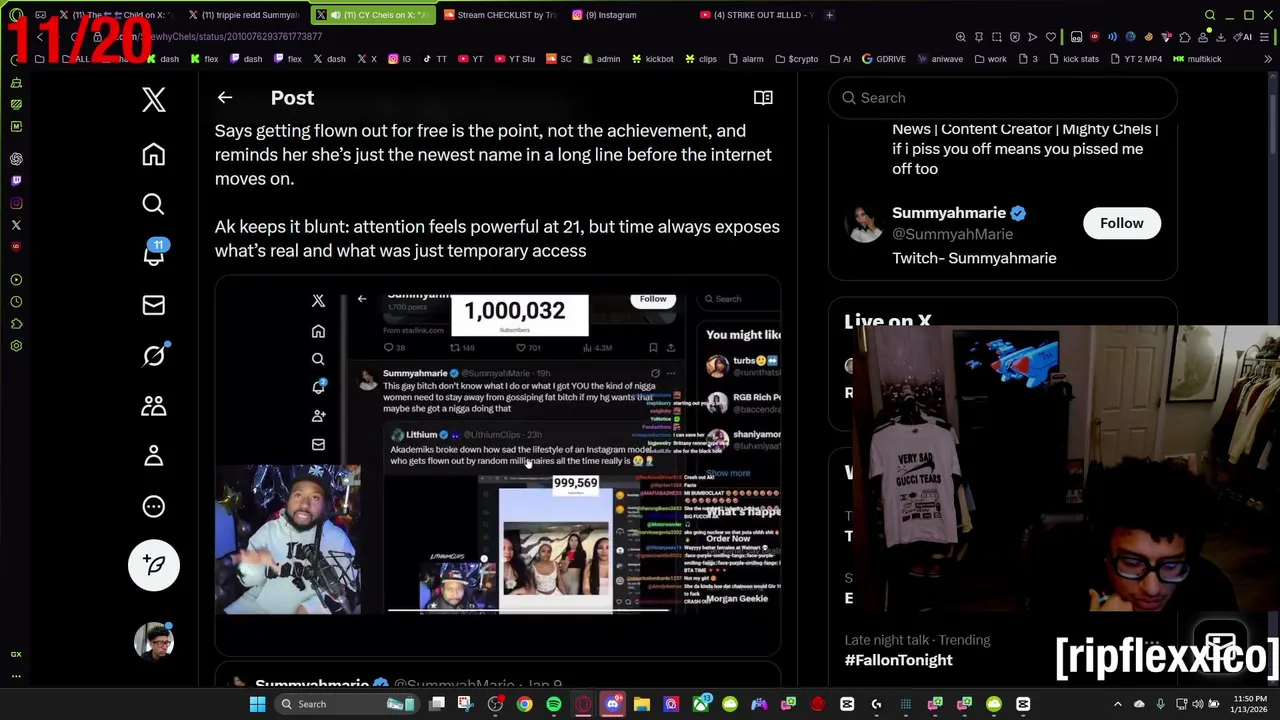Viewport: 1280px width, 720px height.
Task: Open the three-dots menu at Opera sidebar bottom
Action: coord(16,676)
